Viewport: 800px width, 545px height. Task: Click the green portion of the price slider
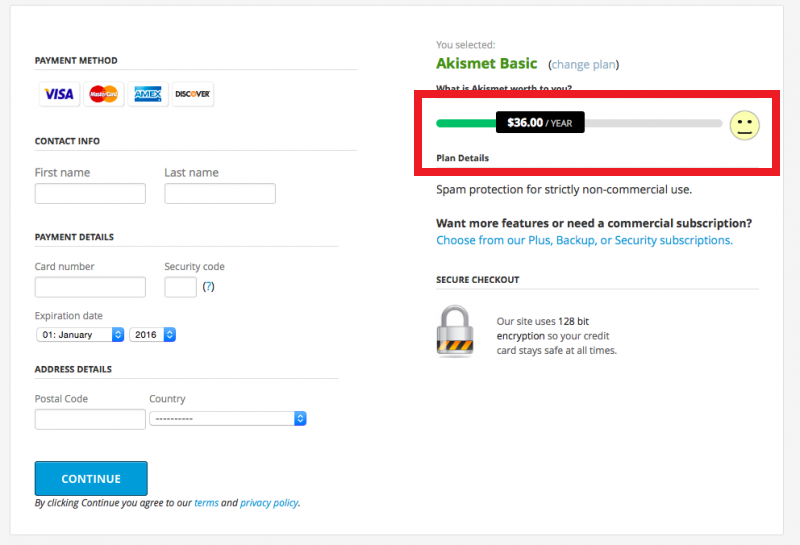(466, 123)
